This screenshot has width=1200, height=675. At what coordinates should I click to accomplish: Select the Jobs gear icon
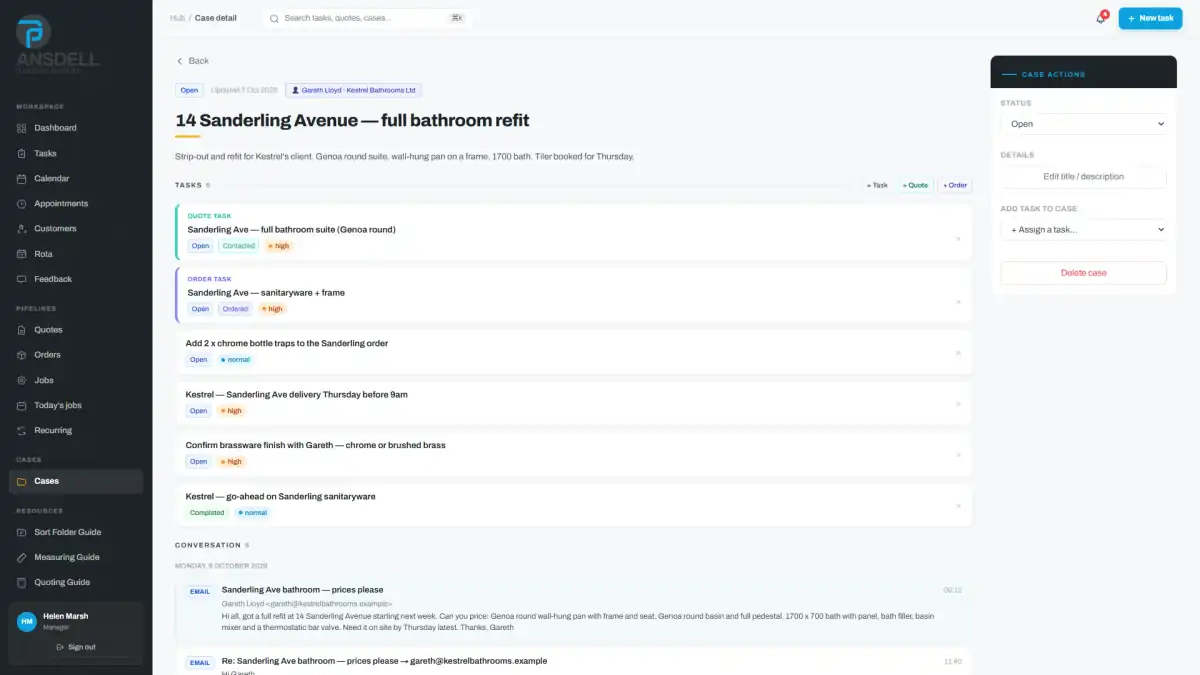[22, 380]
